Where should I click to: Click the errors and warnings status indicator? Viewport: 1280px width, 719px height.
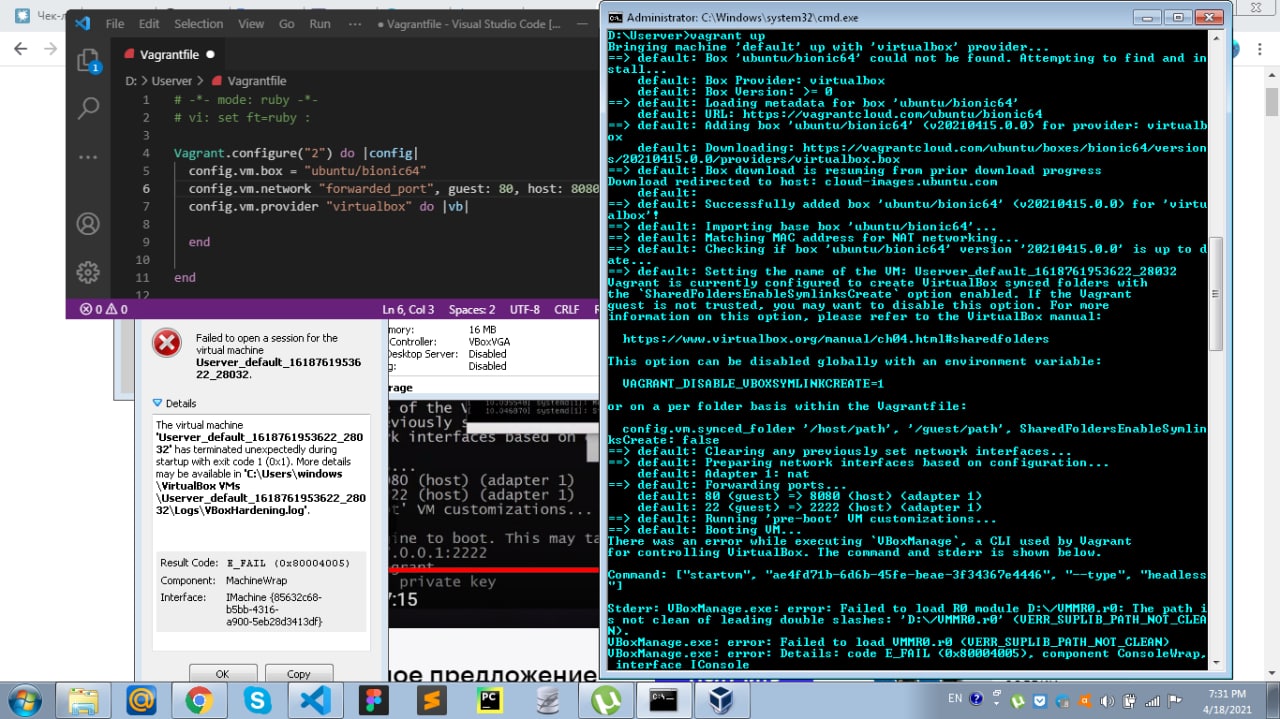[104, 309]
